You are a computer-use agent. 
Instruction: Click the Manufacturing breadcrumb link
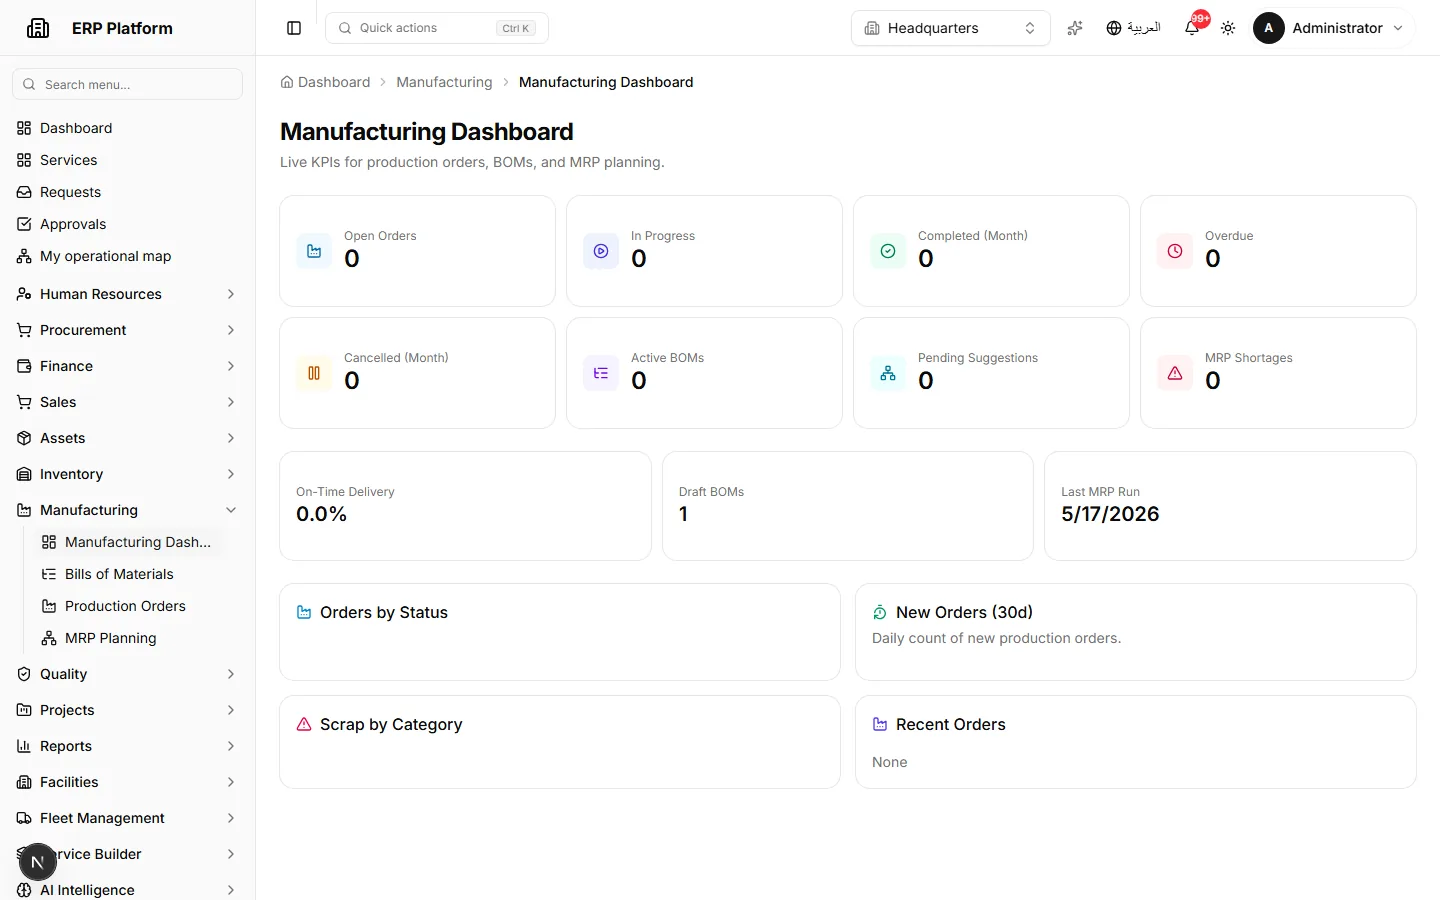pos(444,82)
